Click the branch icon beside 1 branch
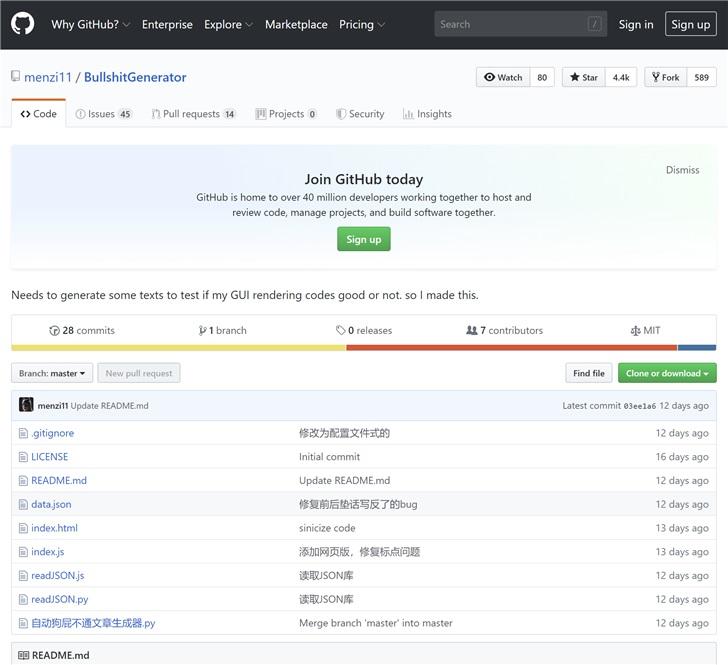Viewport: 728px width, 665px height. click(202, 331)
